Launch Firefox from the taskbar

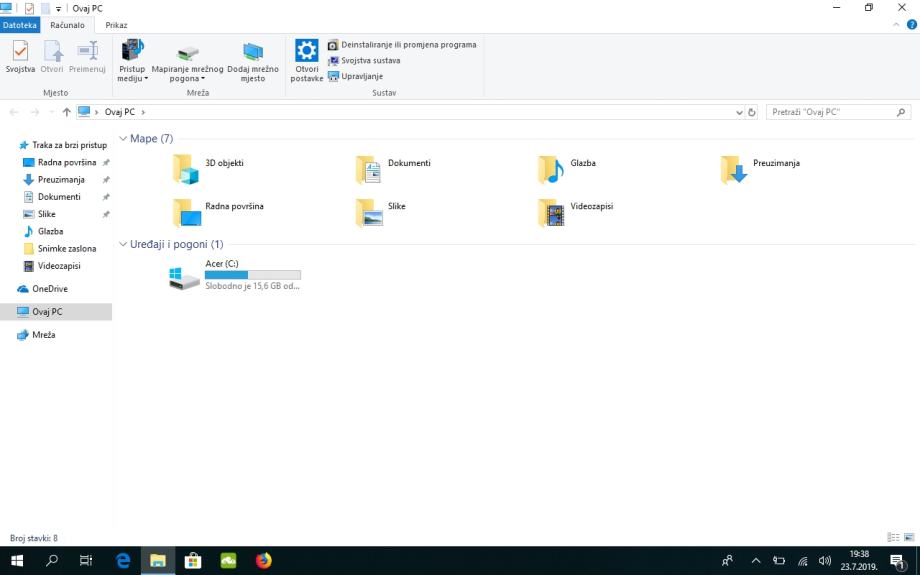tap(264, 561)
